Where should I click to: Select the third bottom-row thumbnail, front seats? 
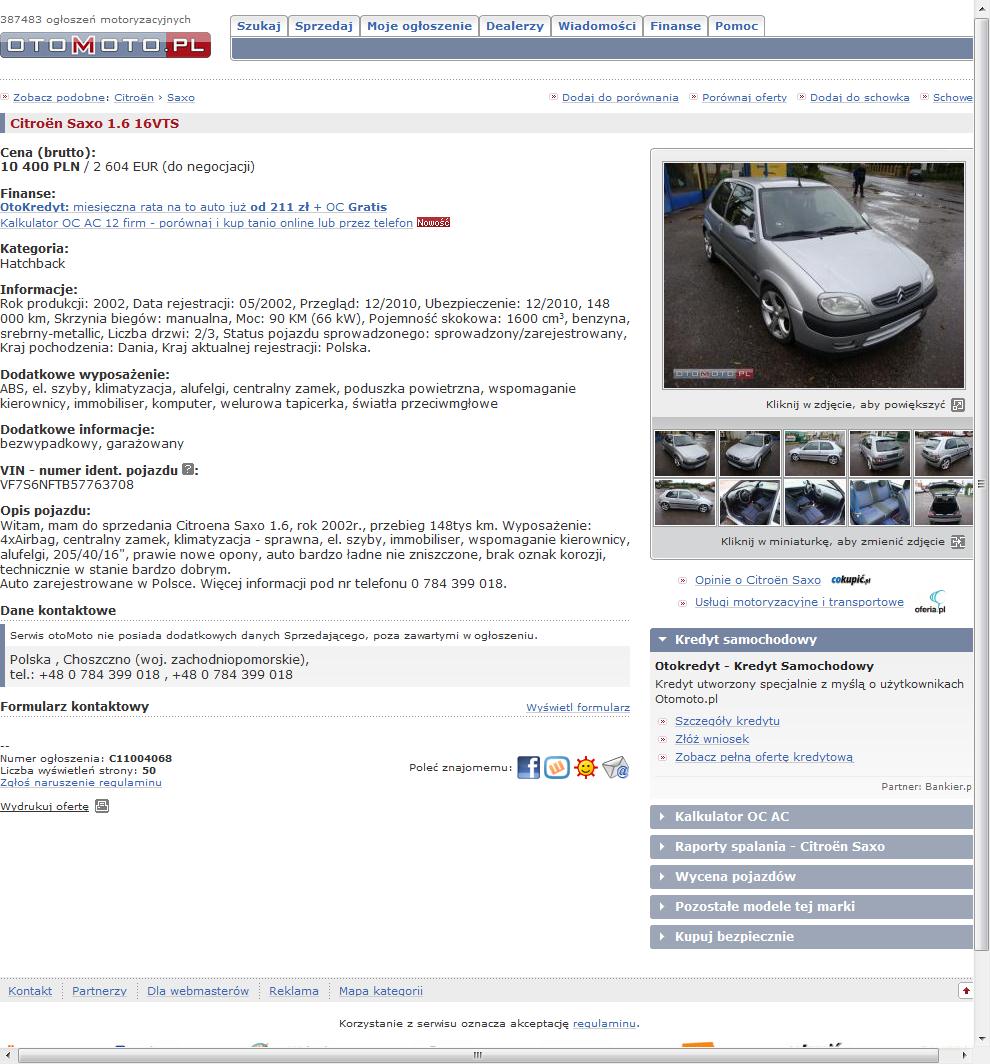(815, 502)
